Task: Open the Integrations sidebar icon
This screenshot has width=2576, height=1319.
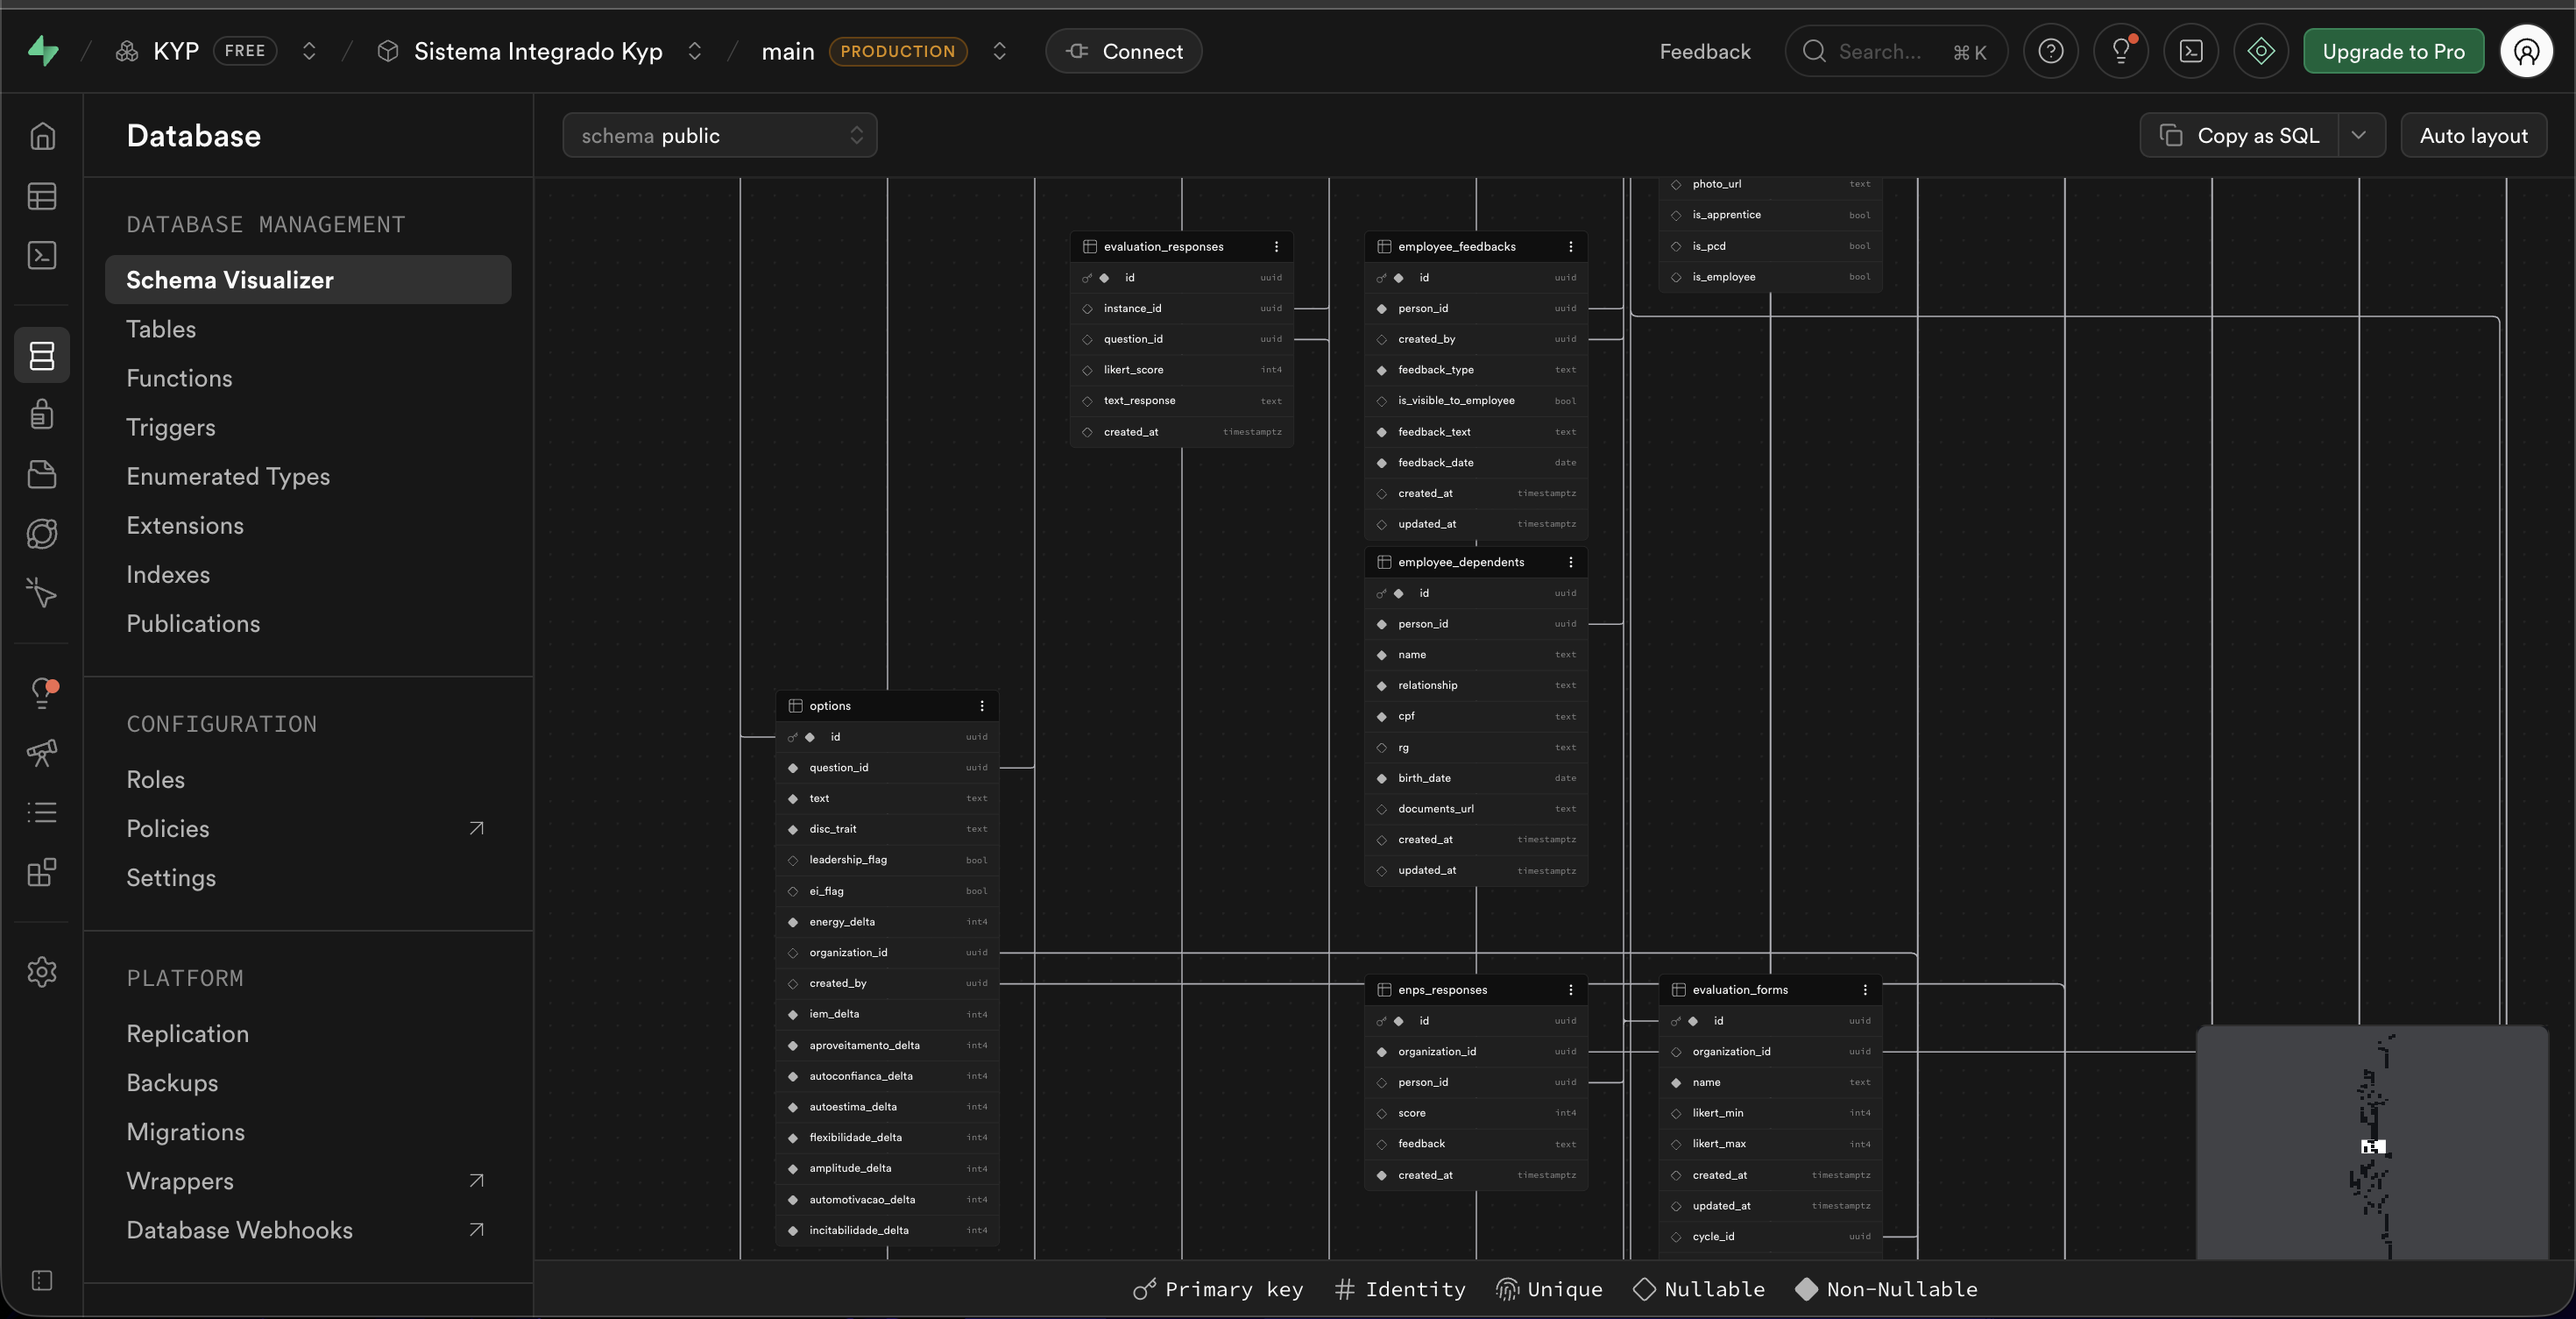Action: coord(42,872)
